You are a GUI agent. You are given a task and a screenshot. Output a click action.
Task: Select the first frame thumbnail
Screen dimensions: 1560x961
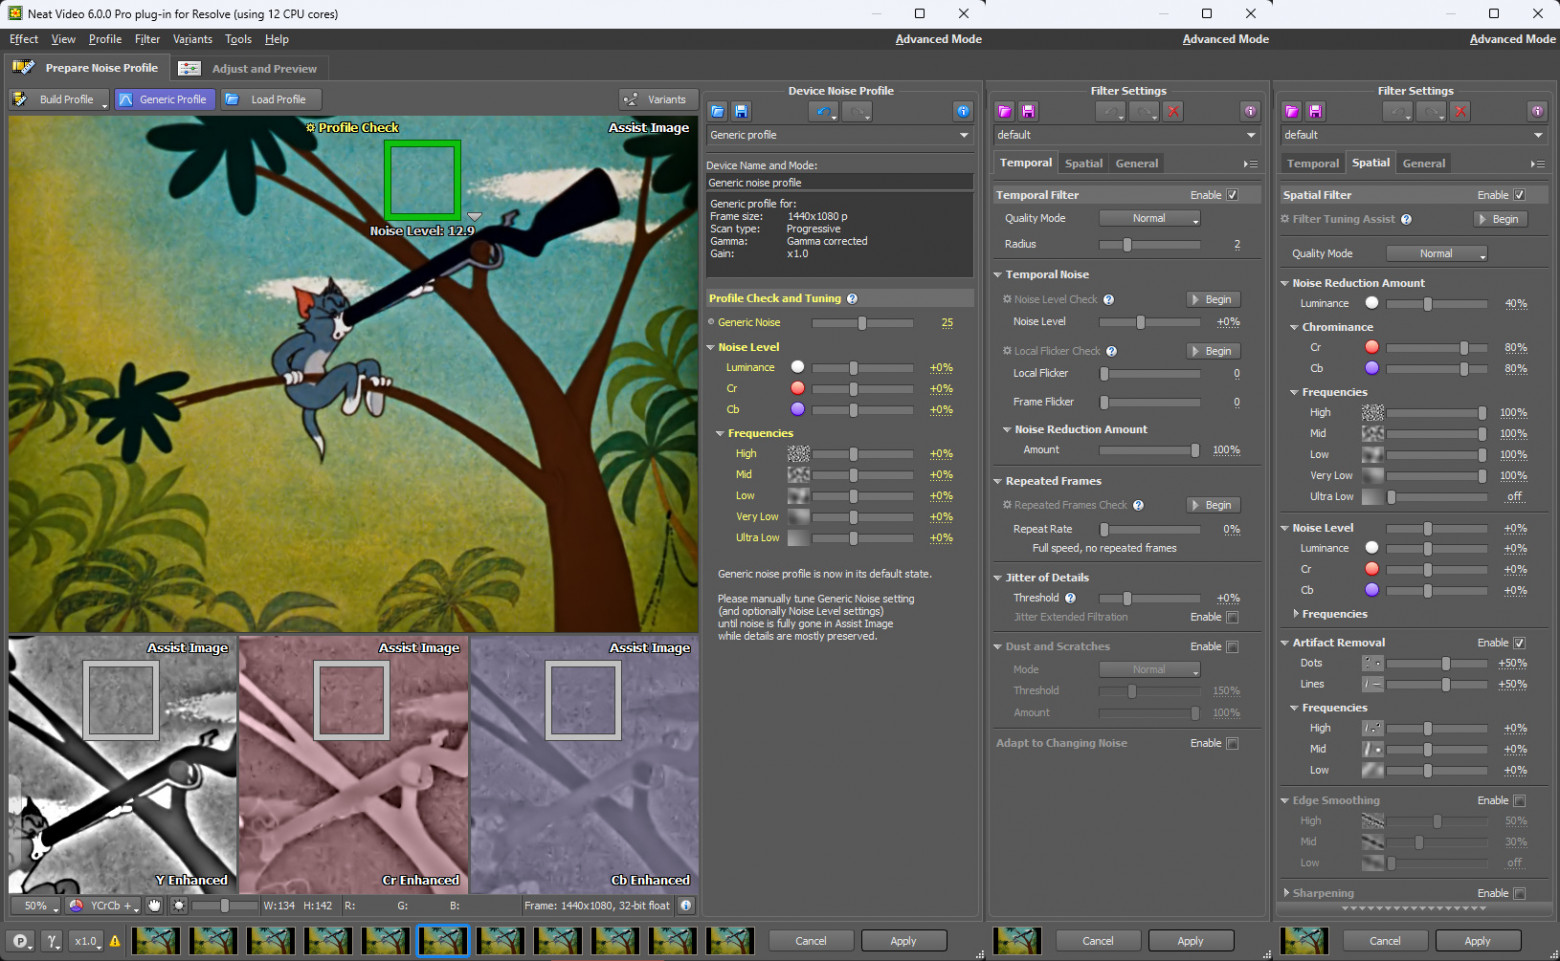156,941
